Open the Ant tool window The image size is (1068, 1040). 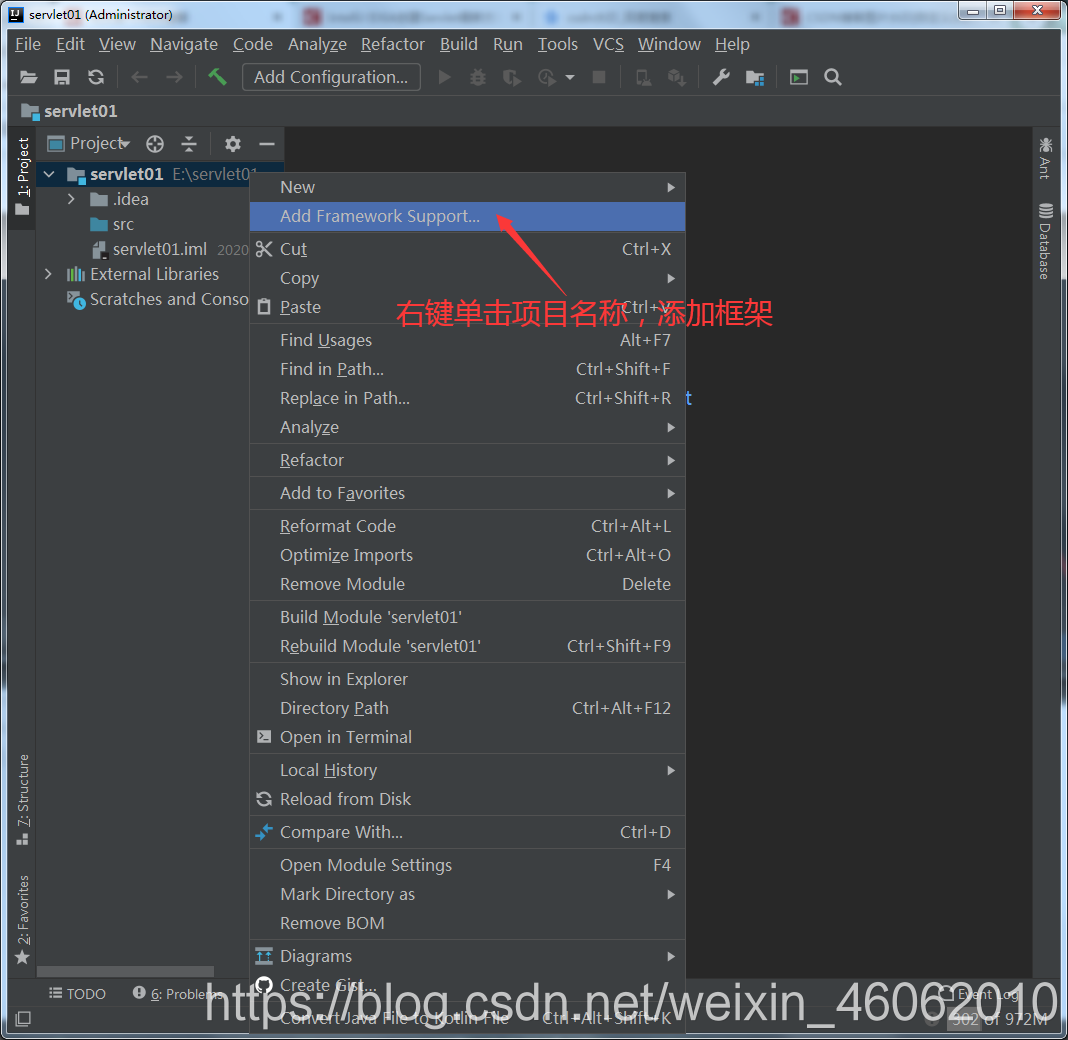1045,158
